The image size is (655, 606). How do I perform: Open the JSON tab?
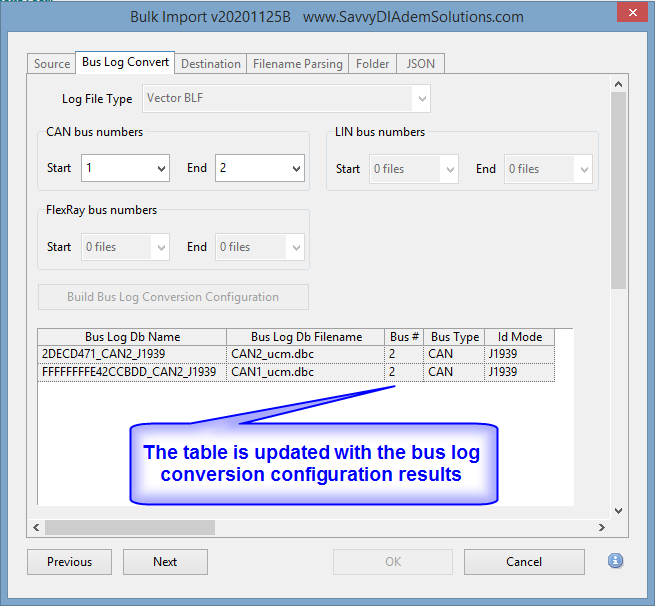tap(420, 63)
